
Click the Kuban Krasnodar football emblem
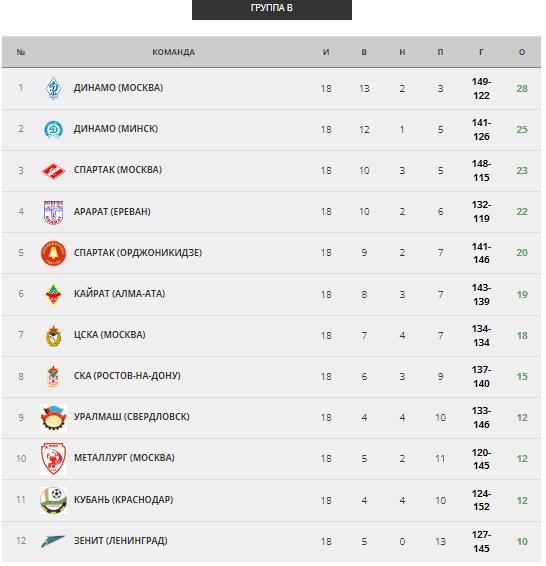[x=53, y=500]
